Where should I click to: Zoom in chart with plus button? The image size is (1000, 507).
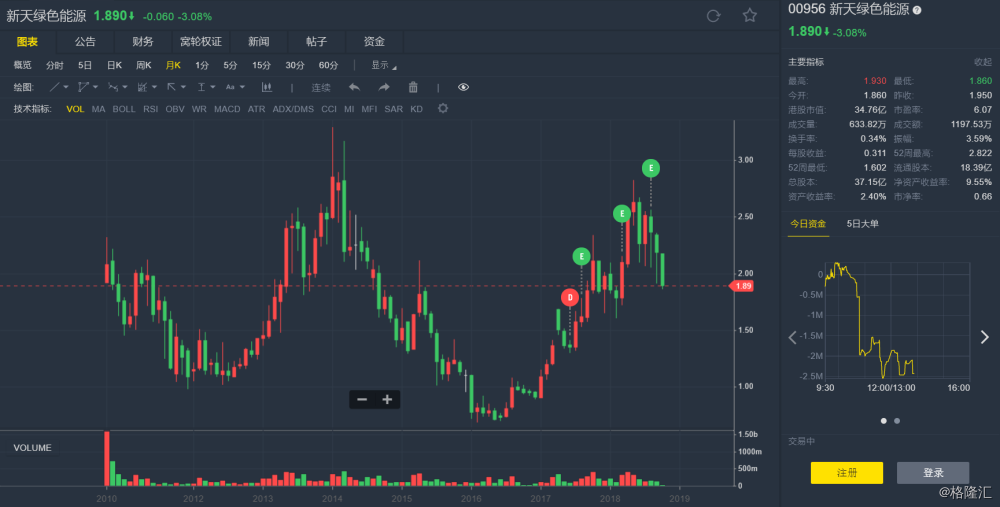[387, 400]
